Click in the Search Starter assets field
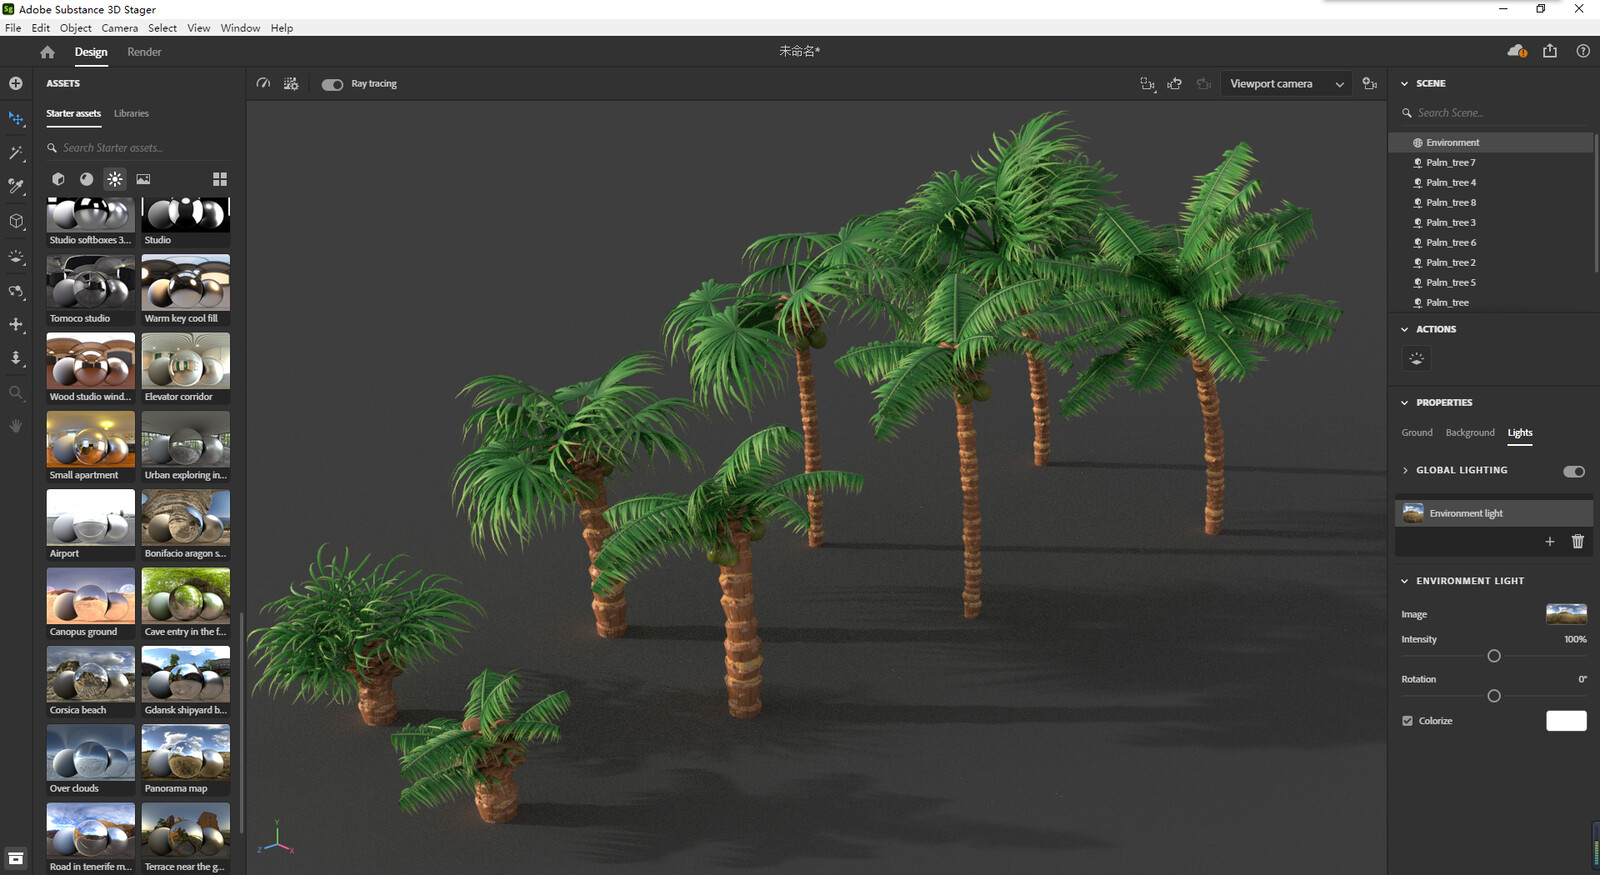 point(139,148)
